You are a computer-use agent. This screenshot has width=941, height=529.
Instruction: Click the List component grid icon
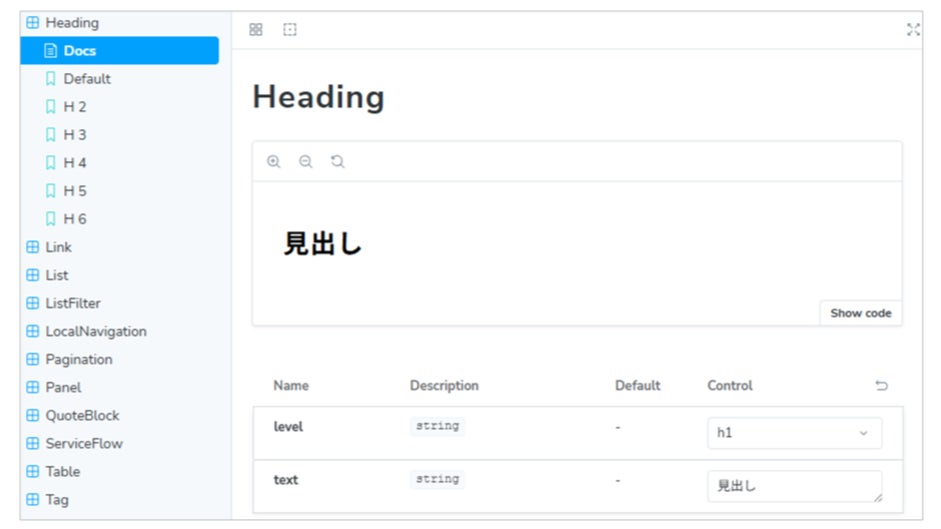coord(33,275)
